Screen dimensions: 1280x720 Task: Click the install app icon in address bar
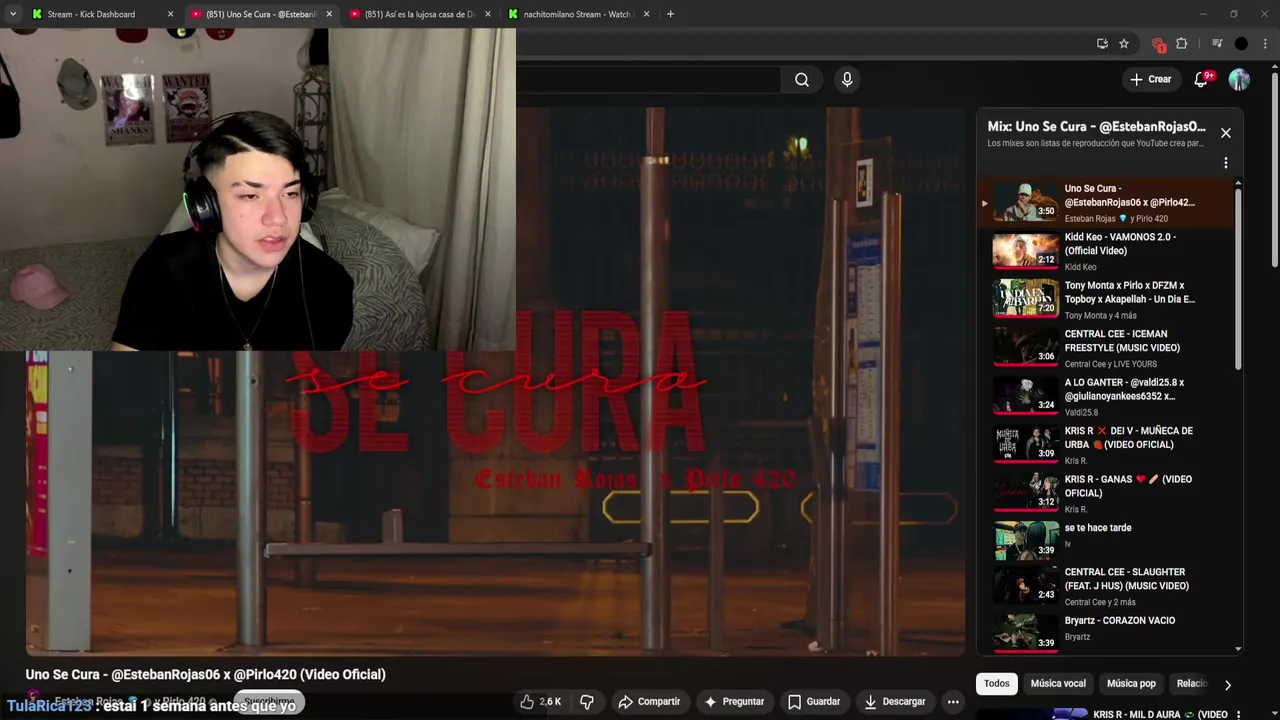(1102, 44)
